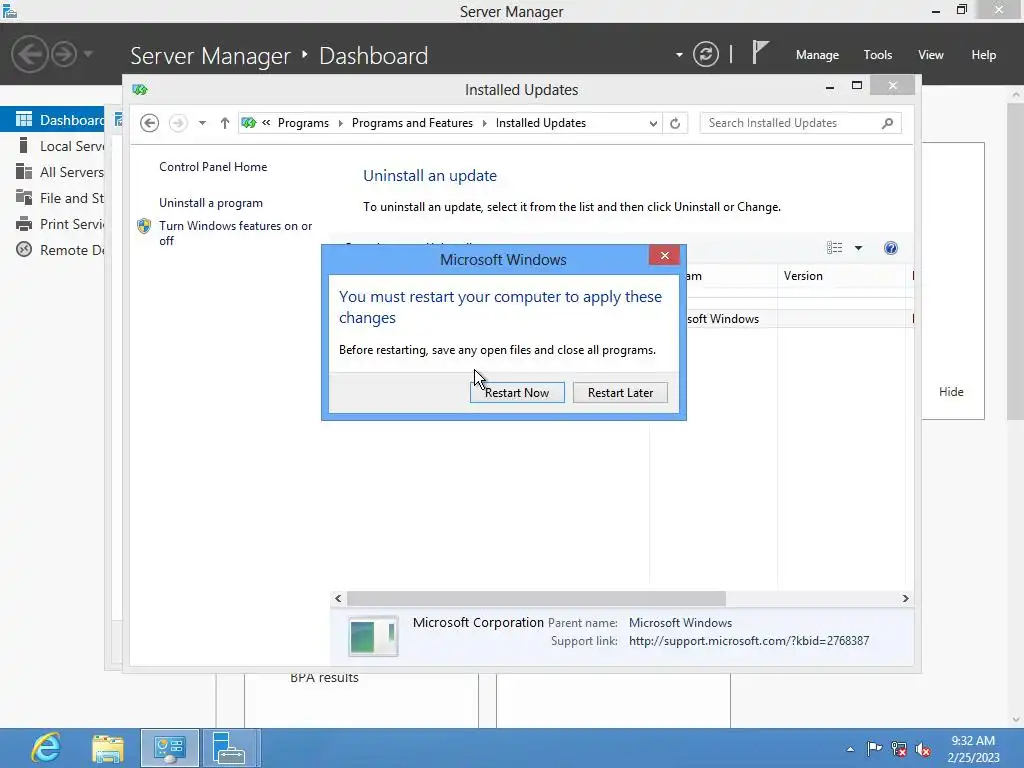
Task: Click the change view icon in Installed Updates
Action: tap(834, 248)
